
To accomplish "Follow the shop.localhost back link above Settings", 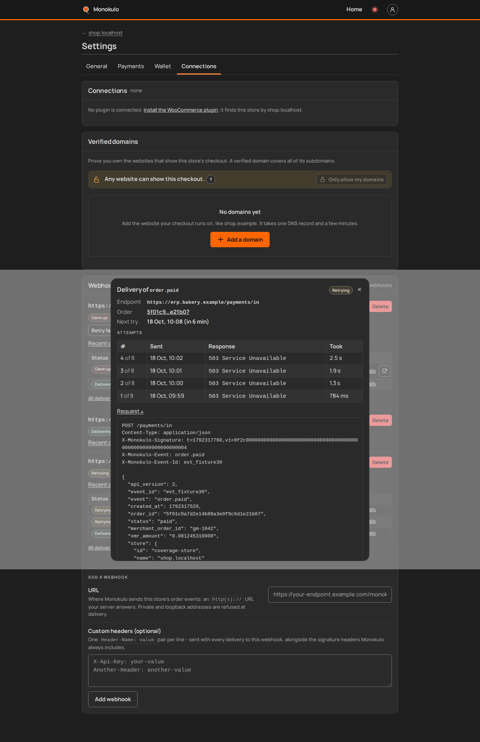I will pyautogui.click(x=105, y=33).
